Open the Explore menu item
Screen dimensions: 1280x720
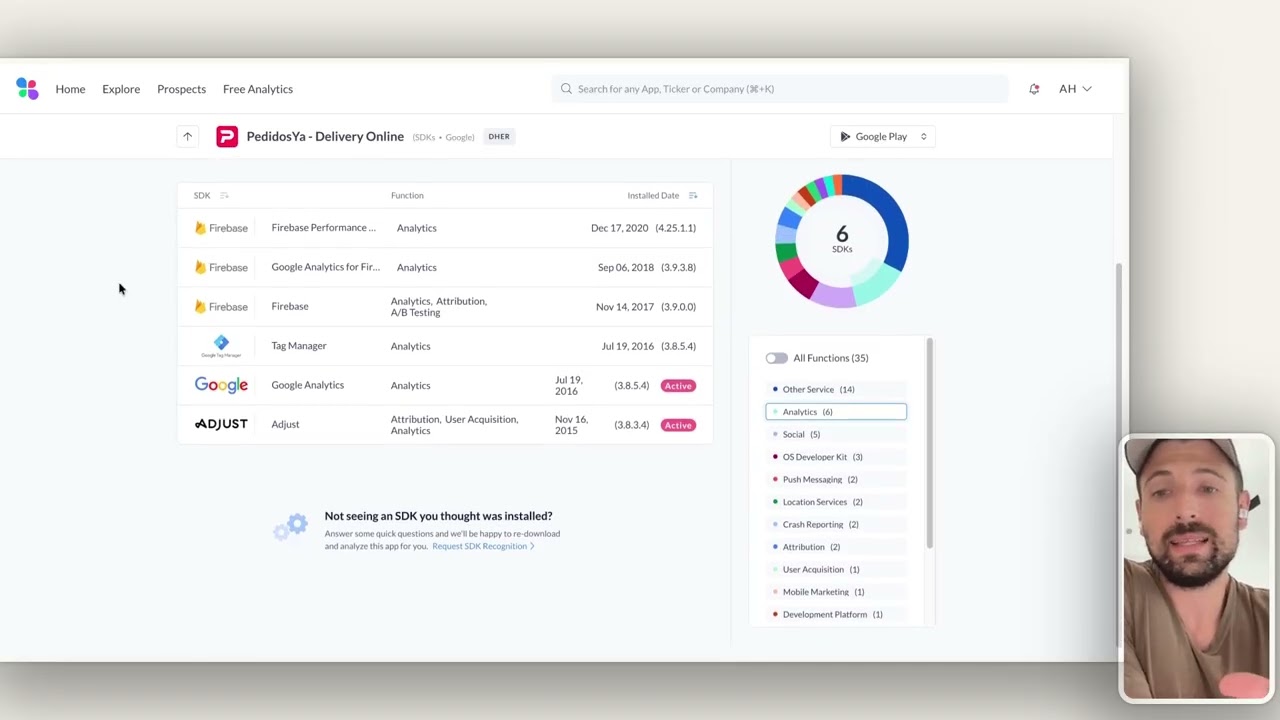(x=121, y=89)
